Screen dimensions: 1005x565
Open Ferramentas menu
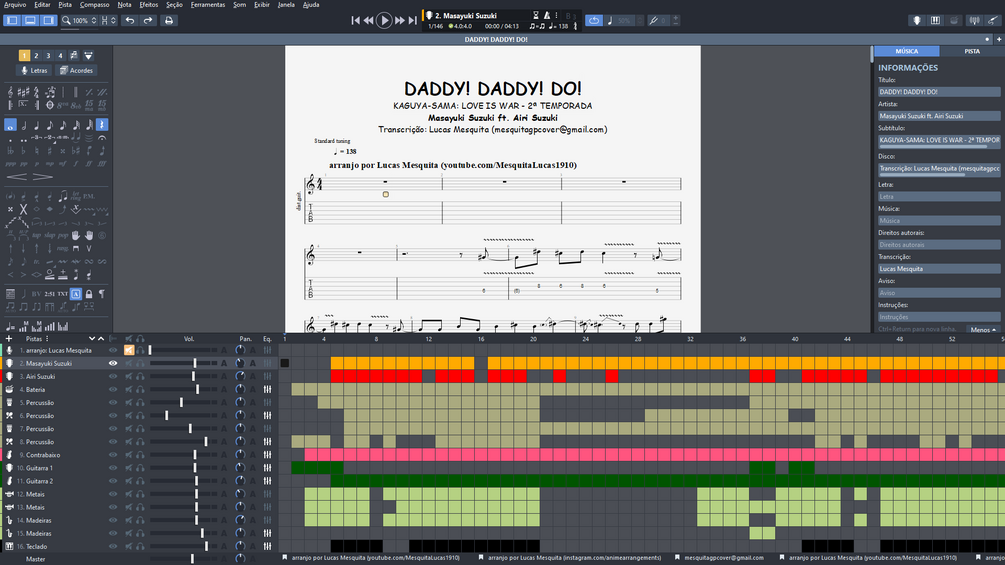coord(208,4)
